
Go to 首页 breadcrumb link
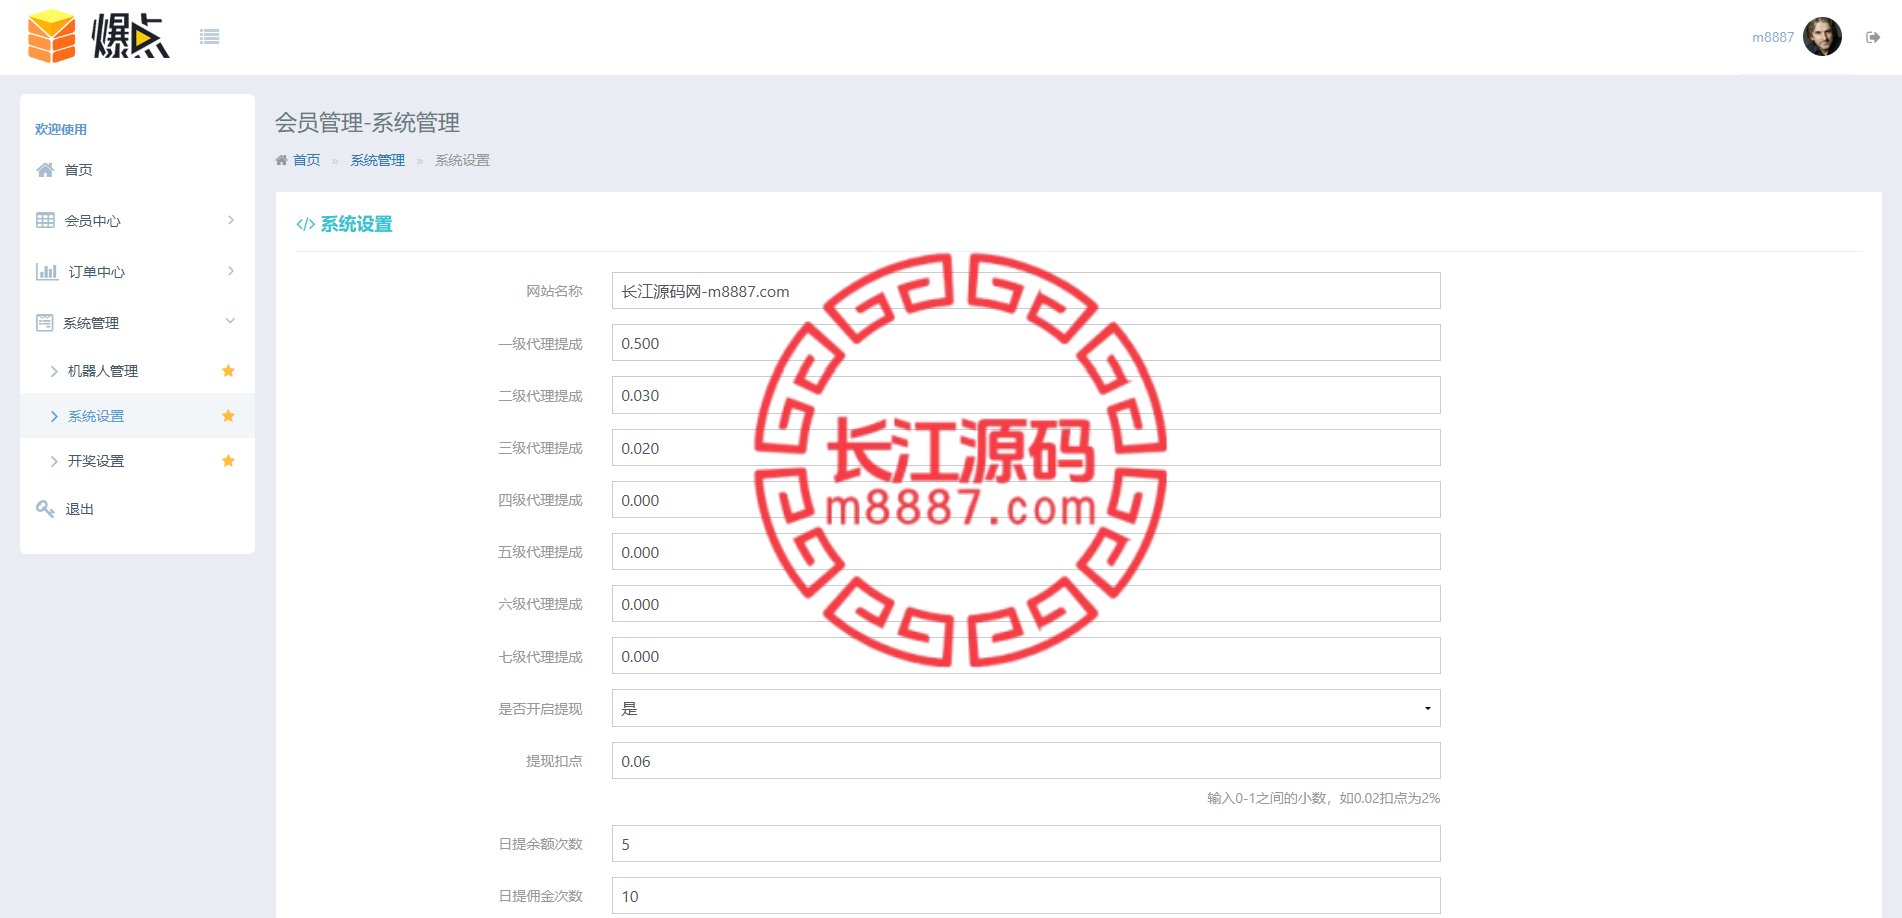coord(306,160)
